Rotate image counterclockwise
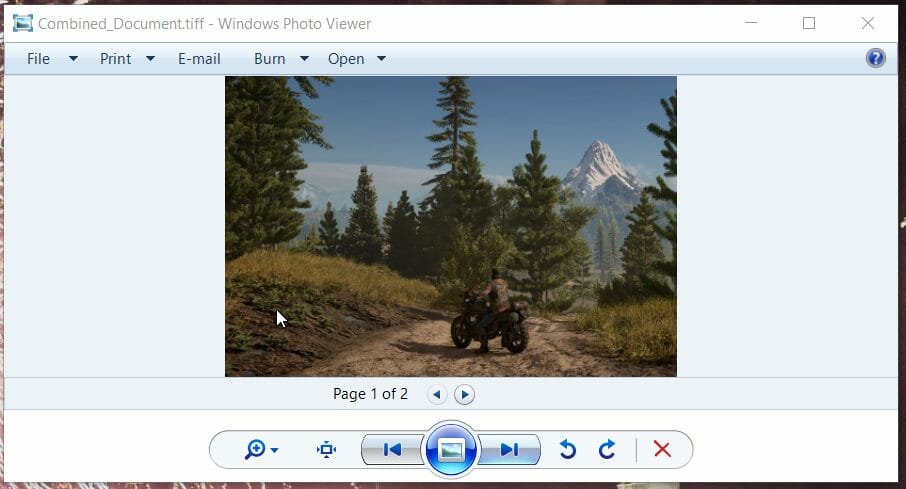Image resolution: width=906 pixels, height=489 pixels. click(x=568, y=449)
